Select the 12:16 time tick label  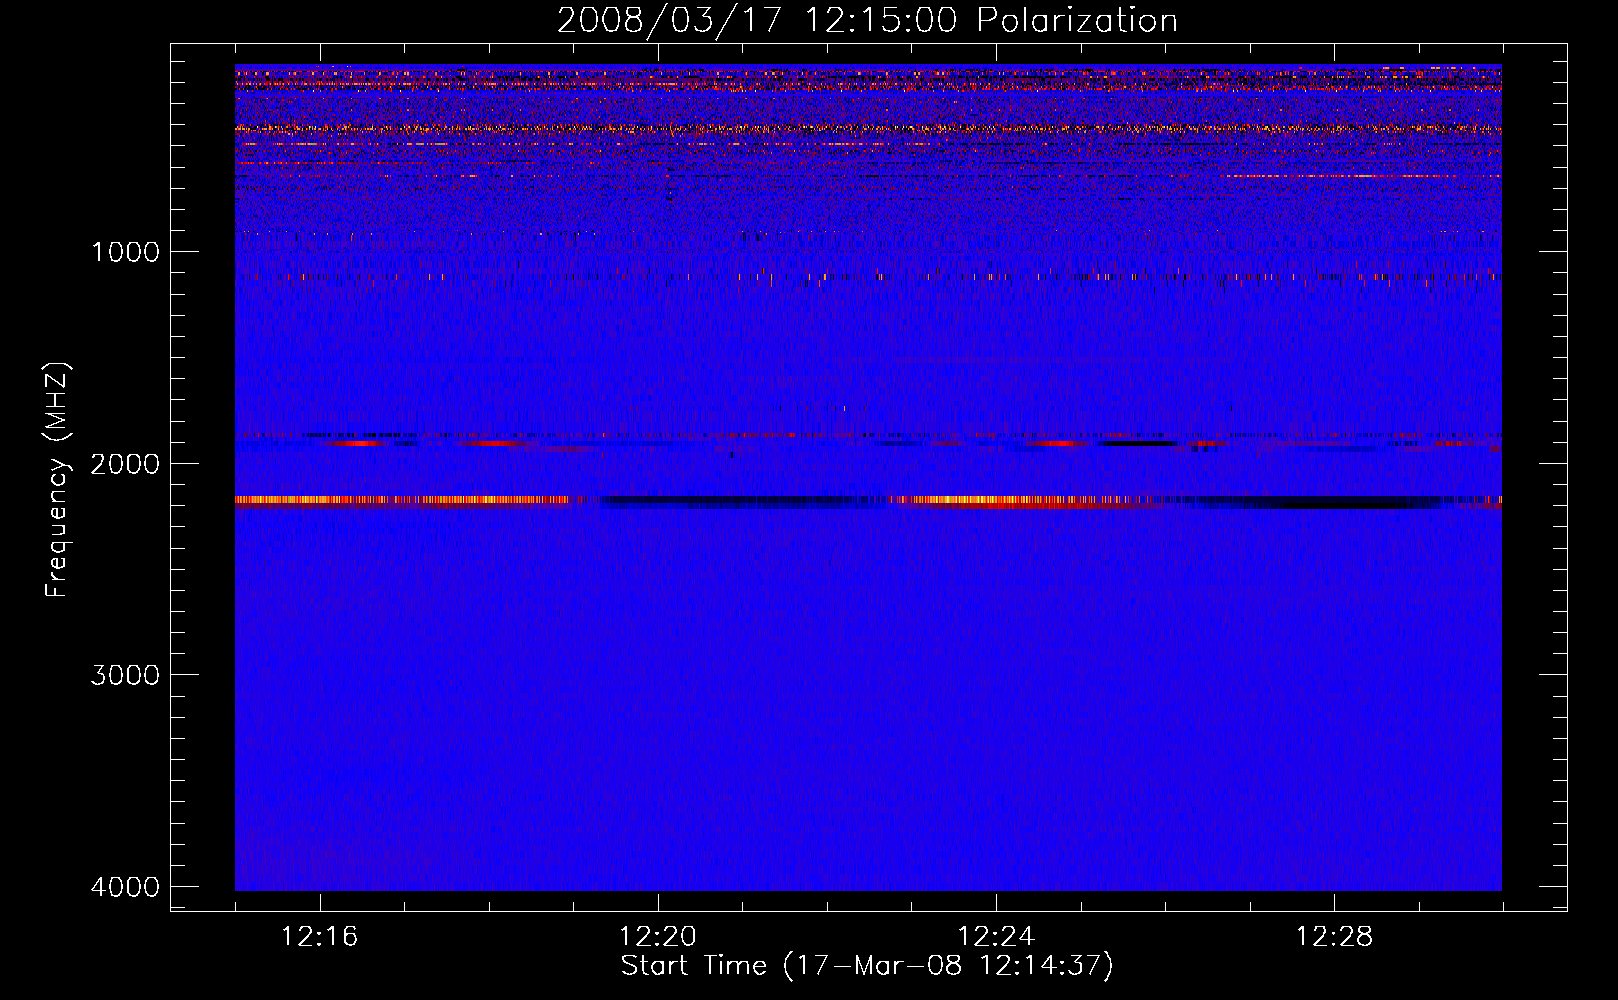(319, 937)
